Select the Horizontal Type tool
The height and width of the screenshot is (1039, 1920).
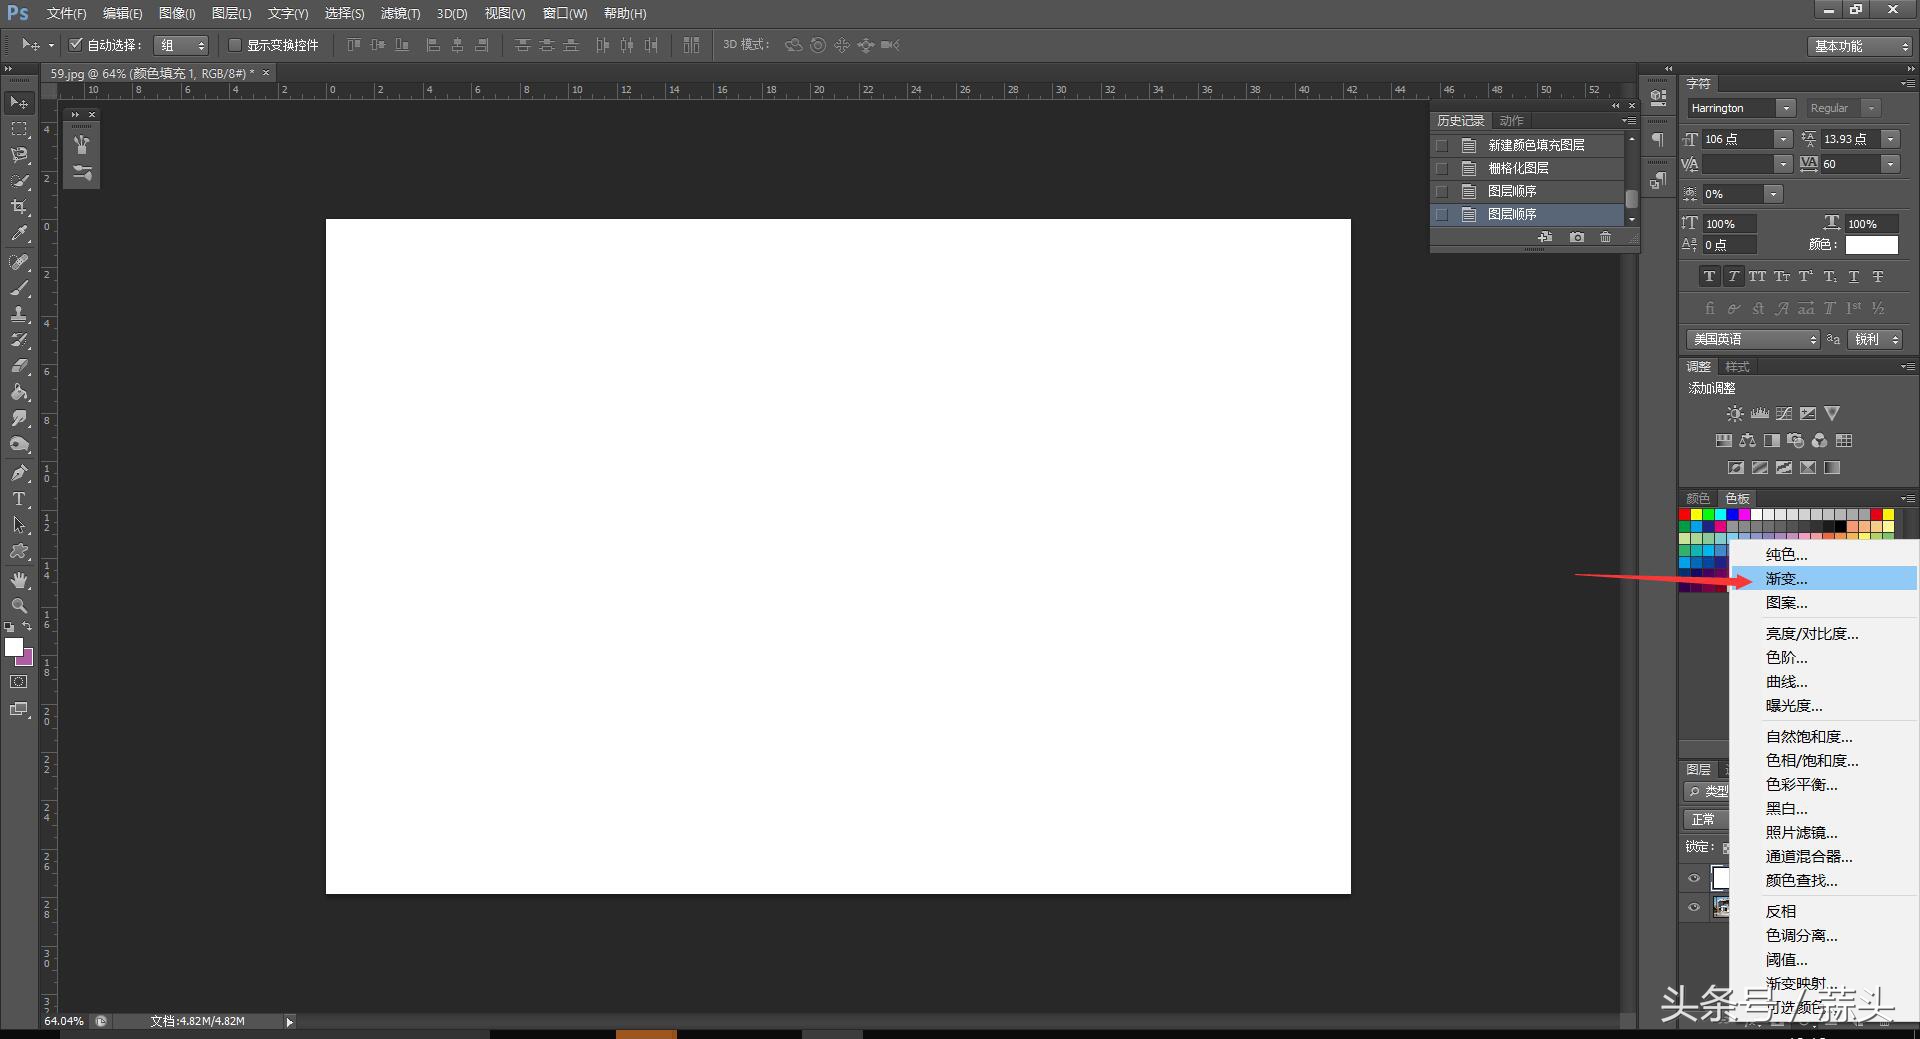tap(18, 498)
